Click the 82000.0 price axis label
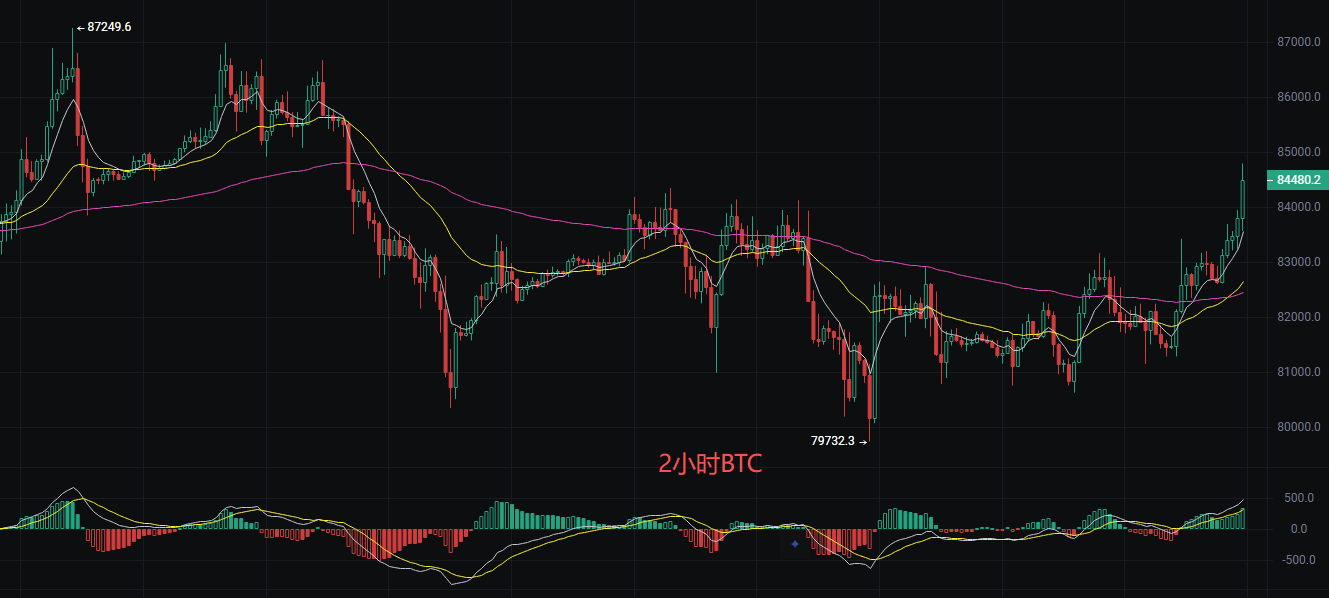Viewport: 1329px width, 598px height. point(1299,317)
